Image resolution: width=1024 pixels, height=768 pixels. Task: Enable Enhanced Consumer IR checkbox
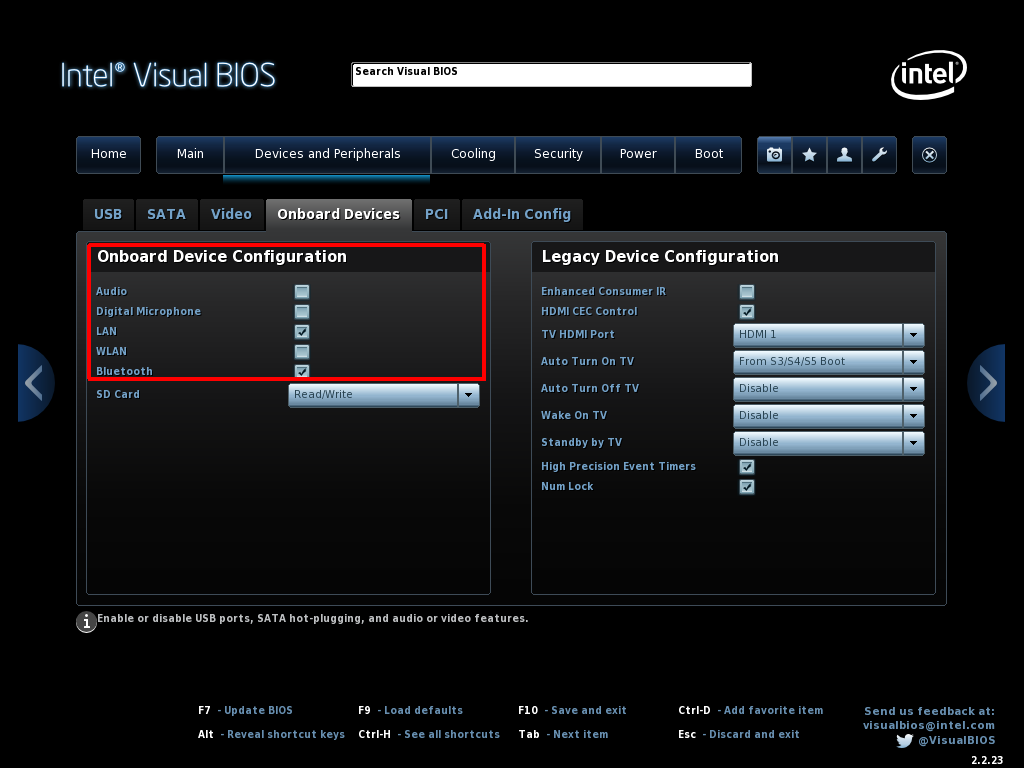tap(747, 291)
